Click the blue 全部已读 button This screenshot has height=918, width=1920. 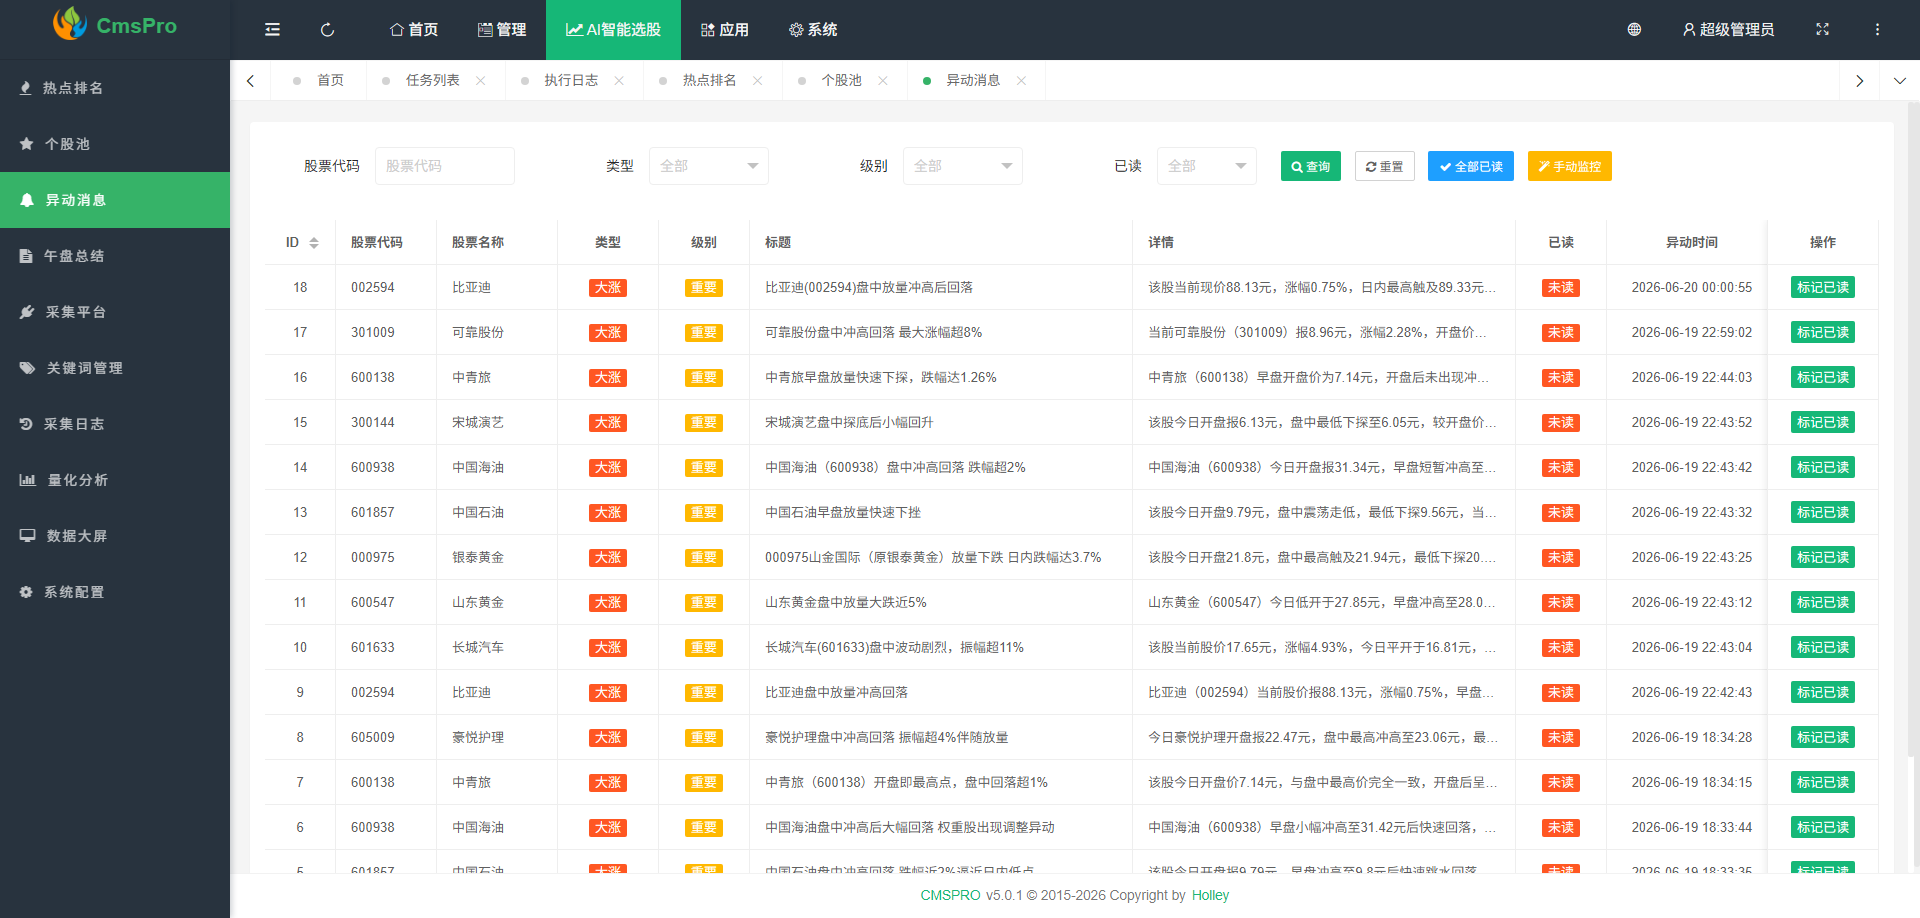pyautogui.click(x=1470, y=166)
